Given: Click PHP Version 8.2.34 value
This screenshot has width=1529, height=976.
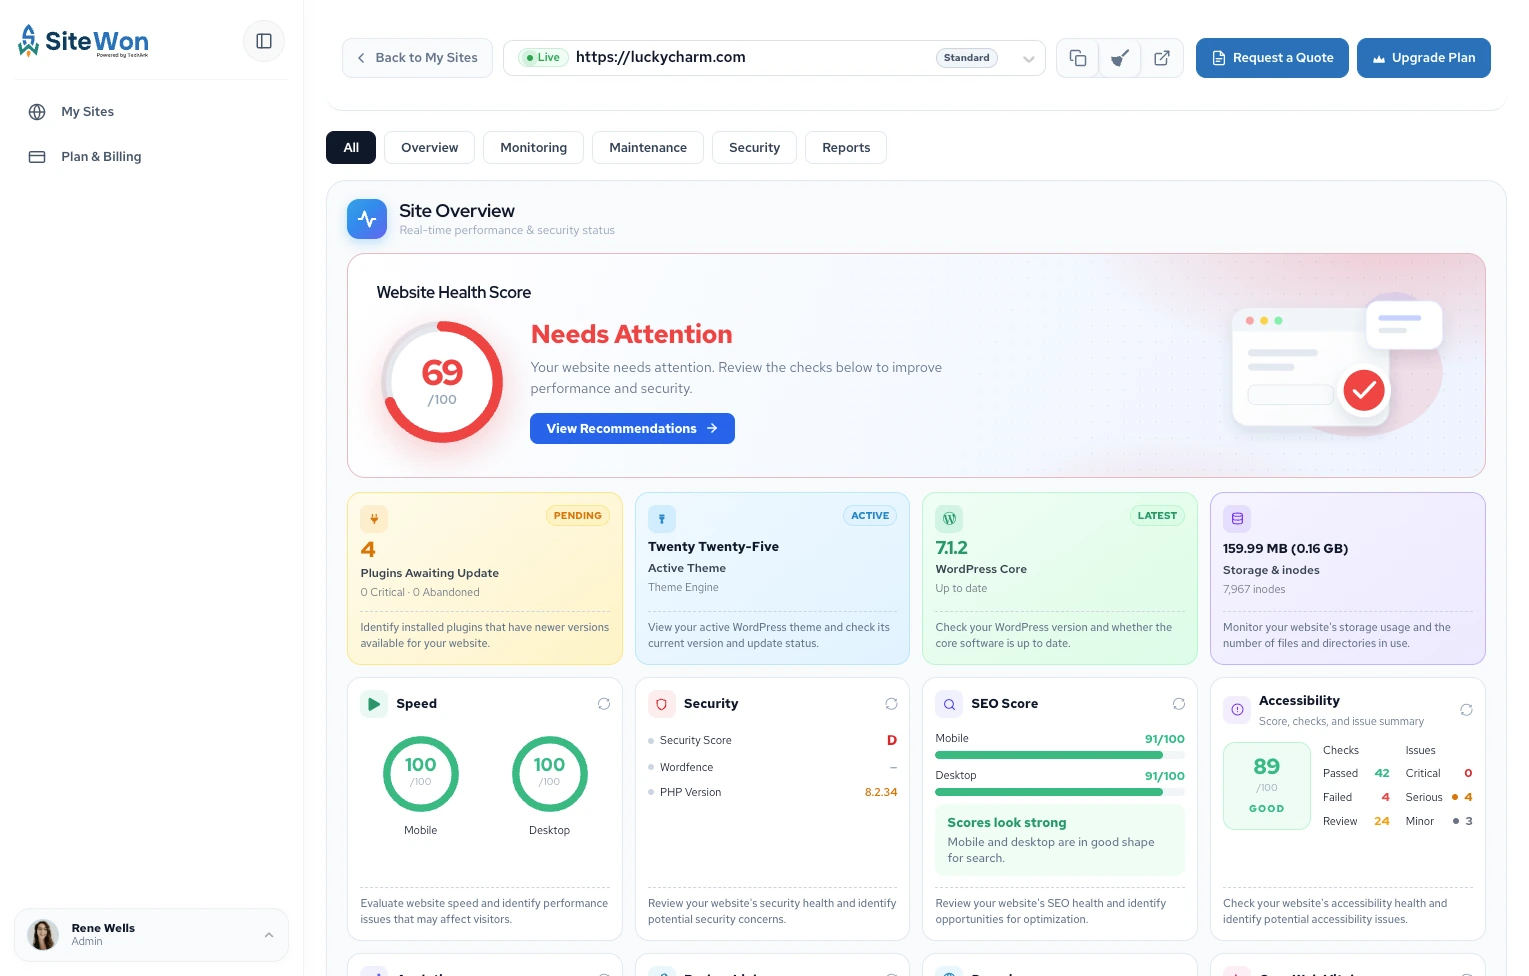Looking at the screenshot, I should coord(881,792).
